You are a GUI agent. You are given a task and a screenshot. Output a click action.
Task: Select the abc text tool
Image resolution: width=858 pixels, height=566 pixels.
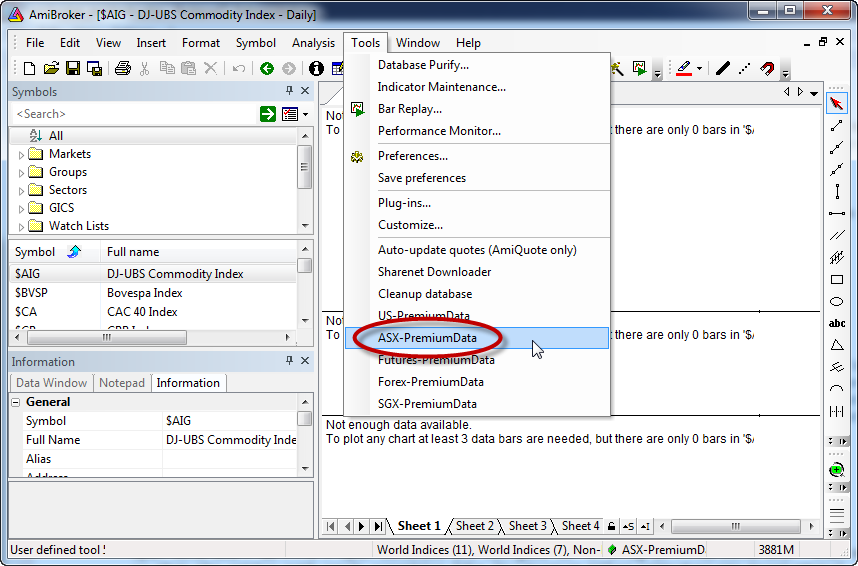pos(837,323)
